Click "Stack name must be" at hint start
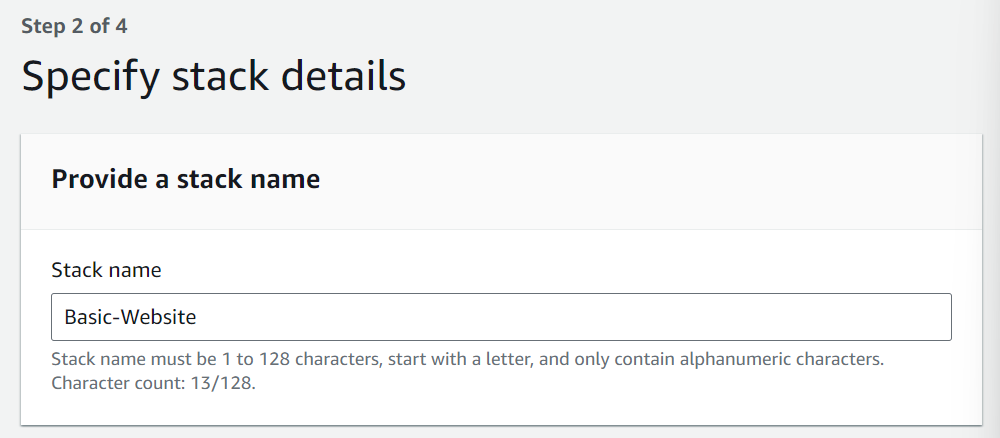Screen dimensions: 1000x438 tap(120, 359)
